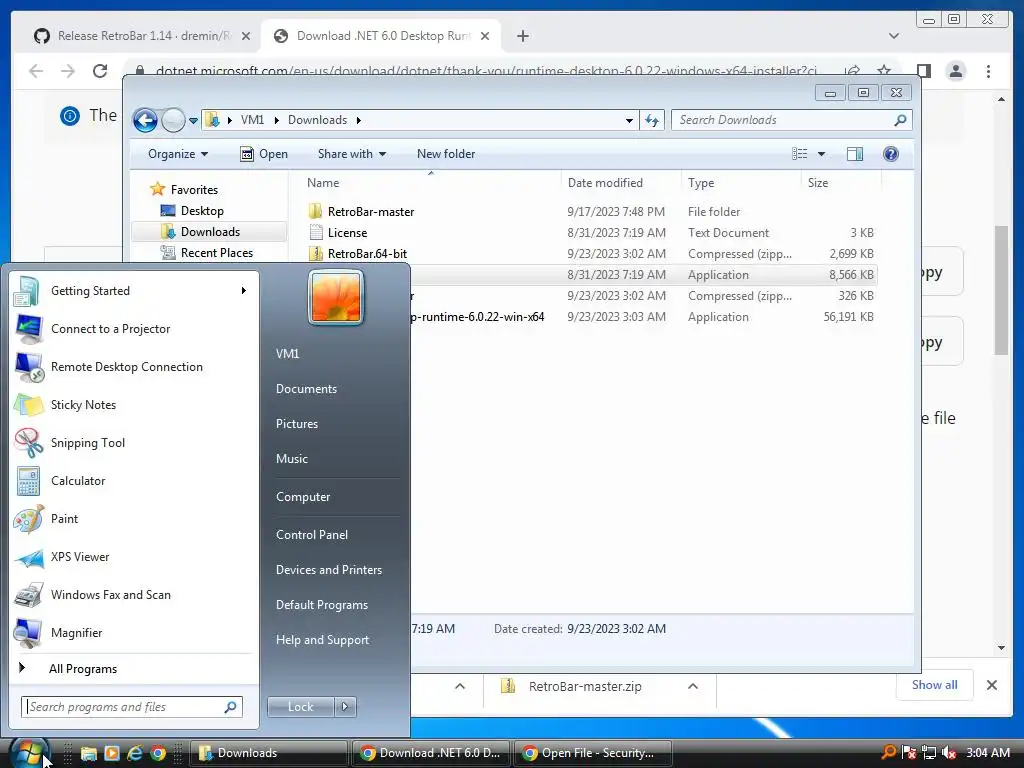Select RetroBar.64-bit zip file
The height and width of the screenshot is (768, 1024).
pyautogui.click(x=367, y=253)
